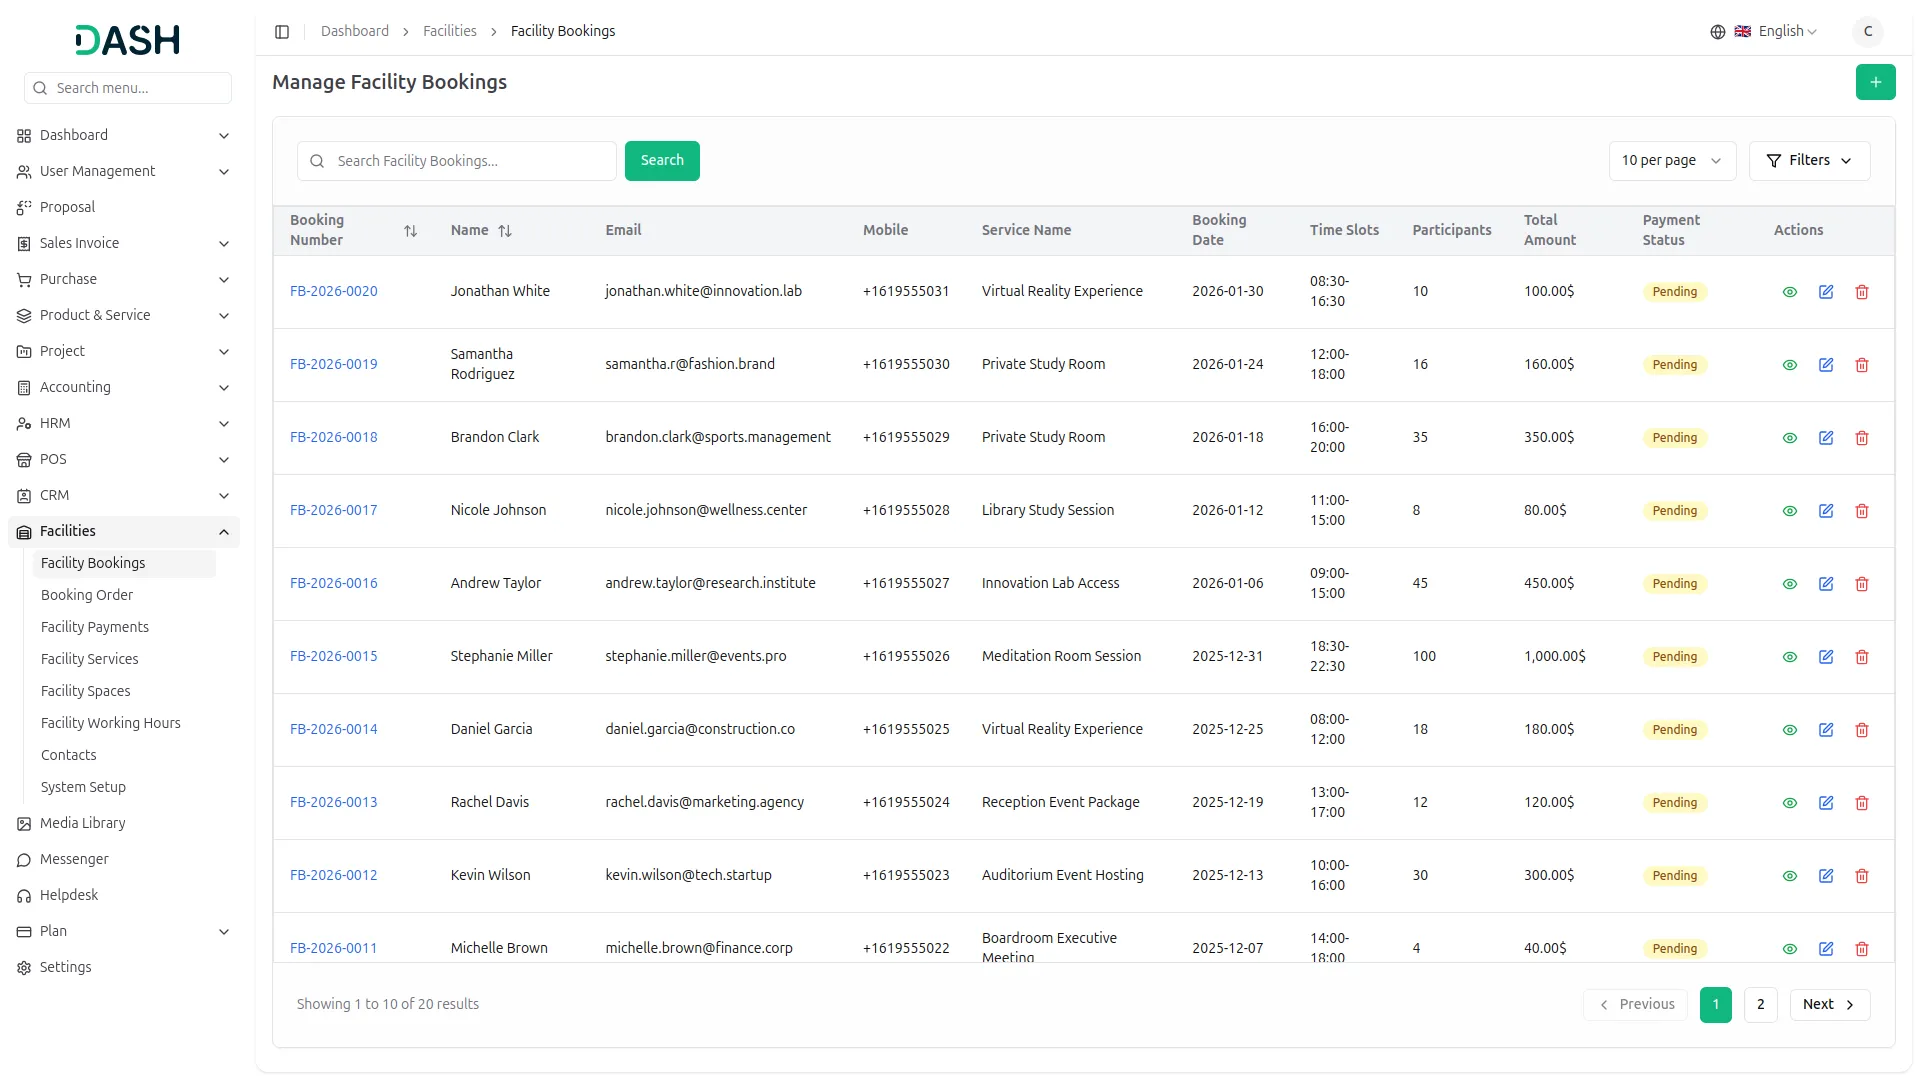Image resolution: width=1920 pixels, height=1080 pixels.
Task: Click the green Search button
Action: click(661, 161)
